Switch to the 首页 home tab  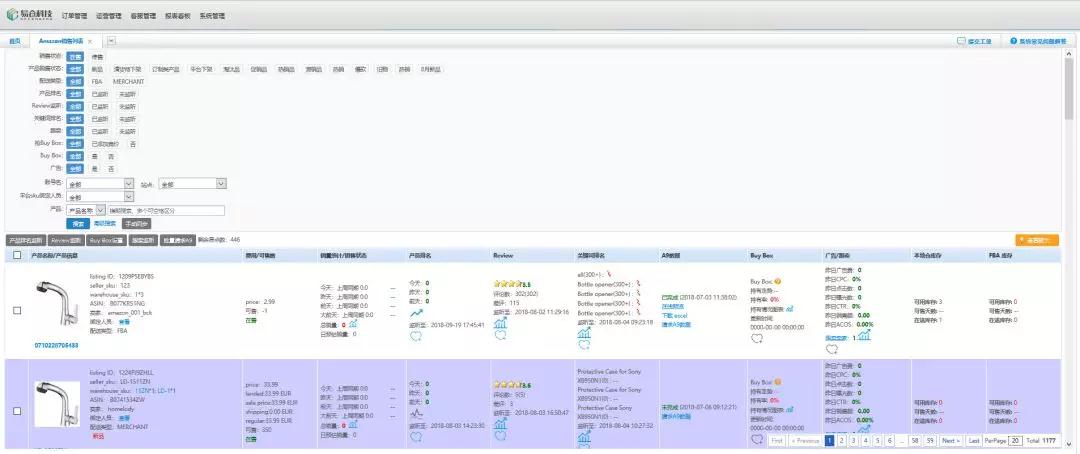click(14, 41)
